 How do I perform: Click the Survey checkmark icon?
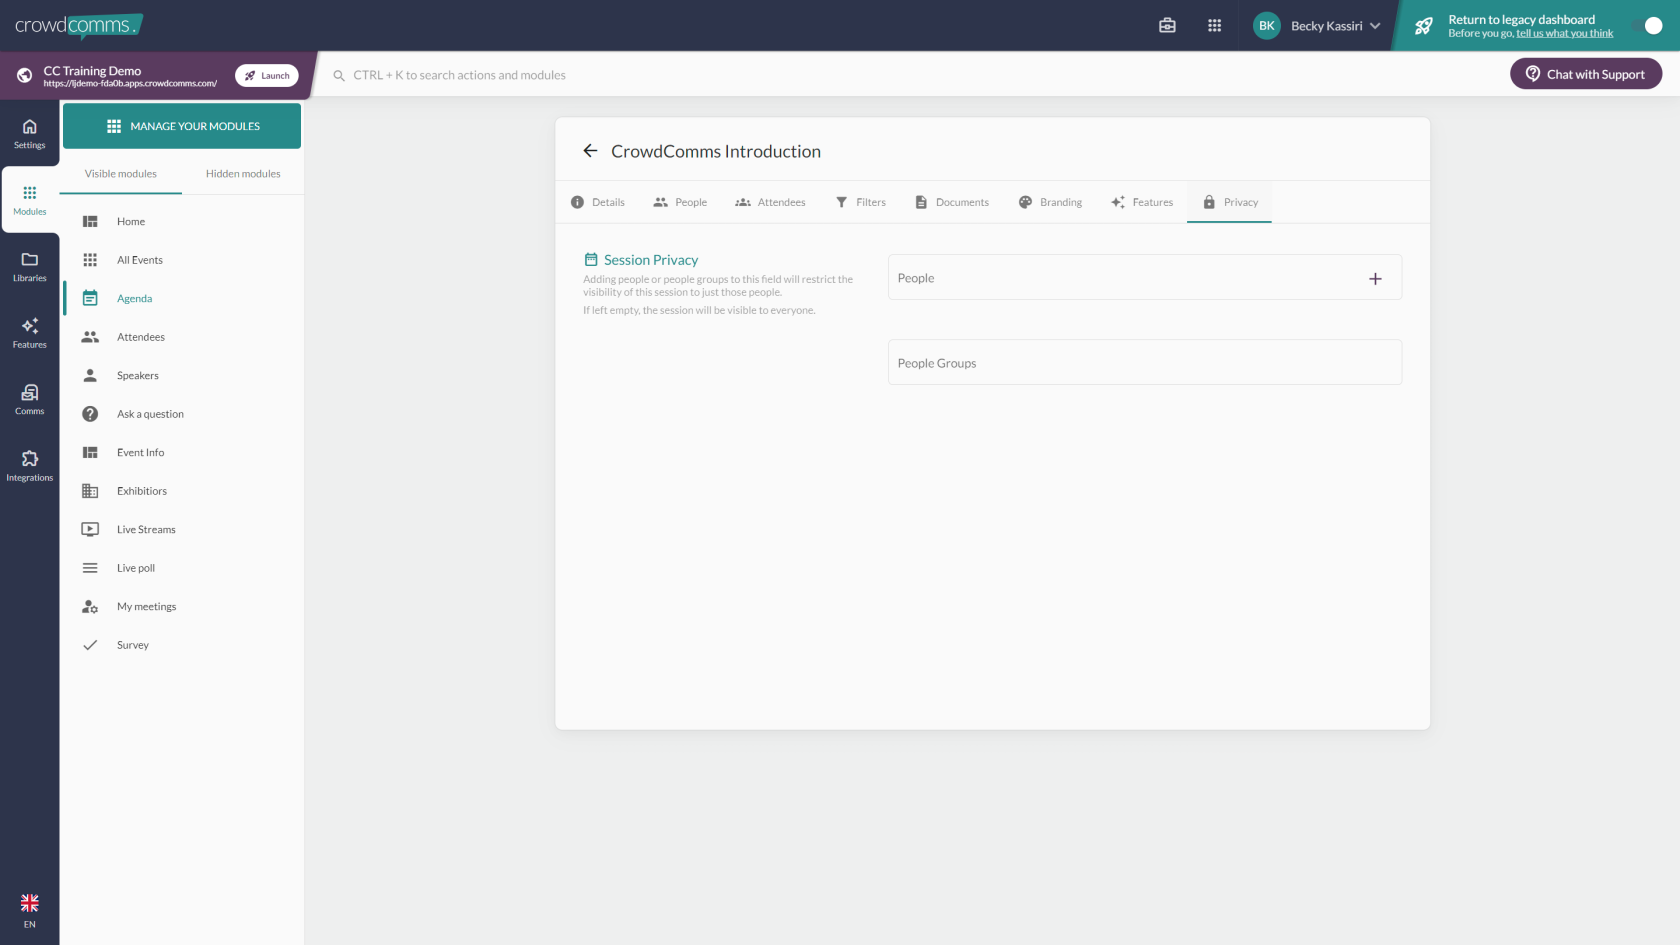point(90,645)
